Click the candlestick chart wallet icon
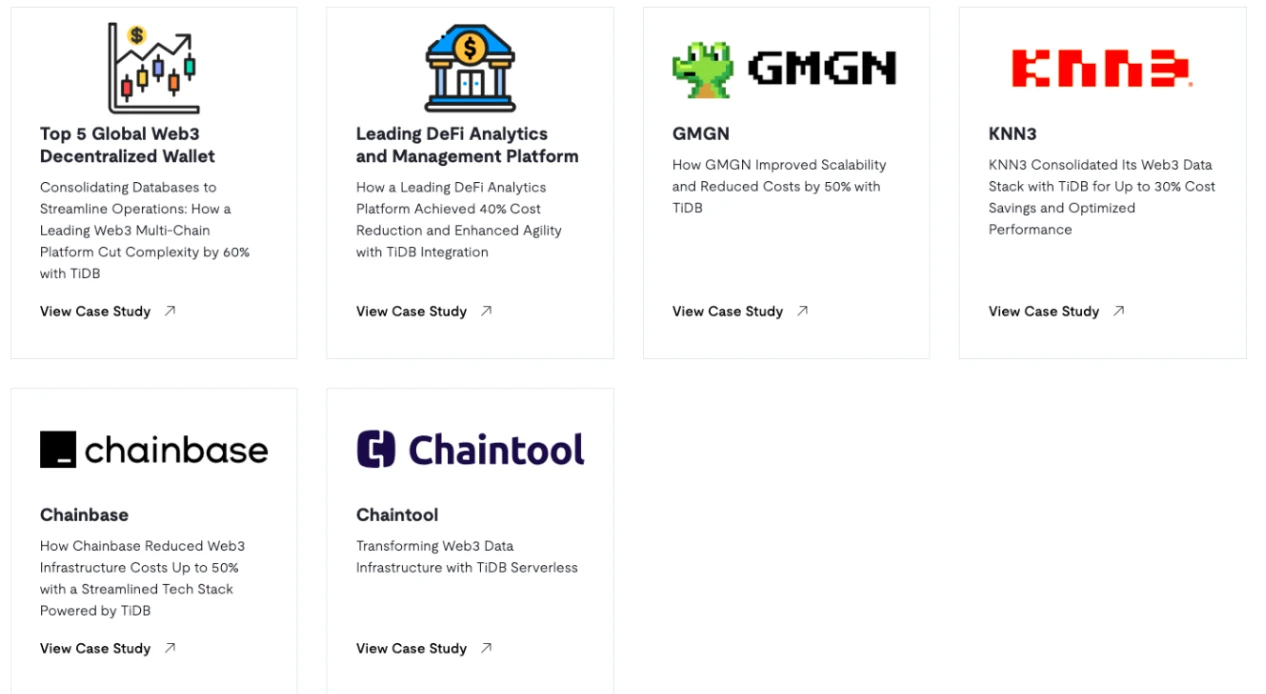Viewport: 1266px width, 694px height. pyautogui.click(x=153, y=68)
